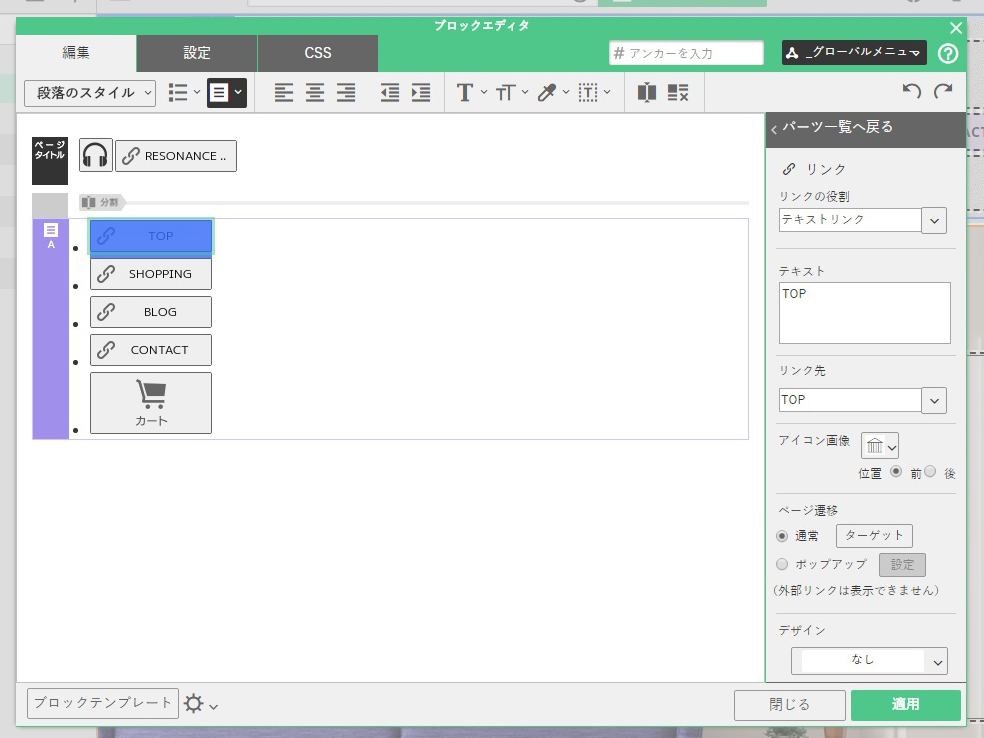Click the 分割 divider marker

point(102,202)
